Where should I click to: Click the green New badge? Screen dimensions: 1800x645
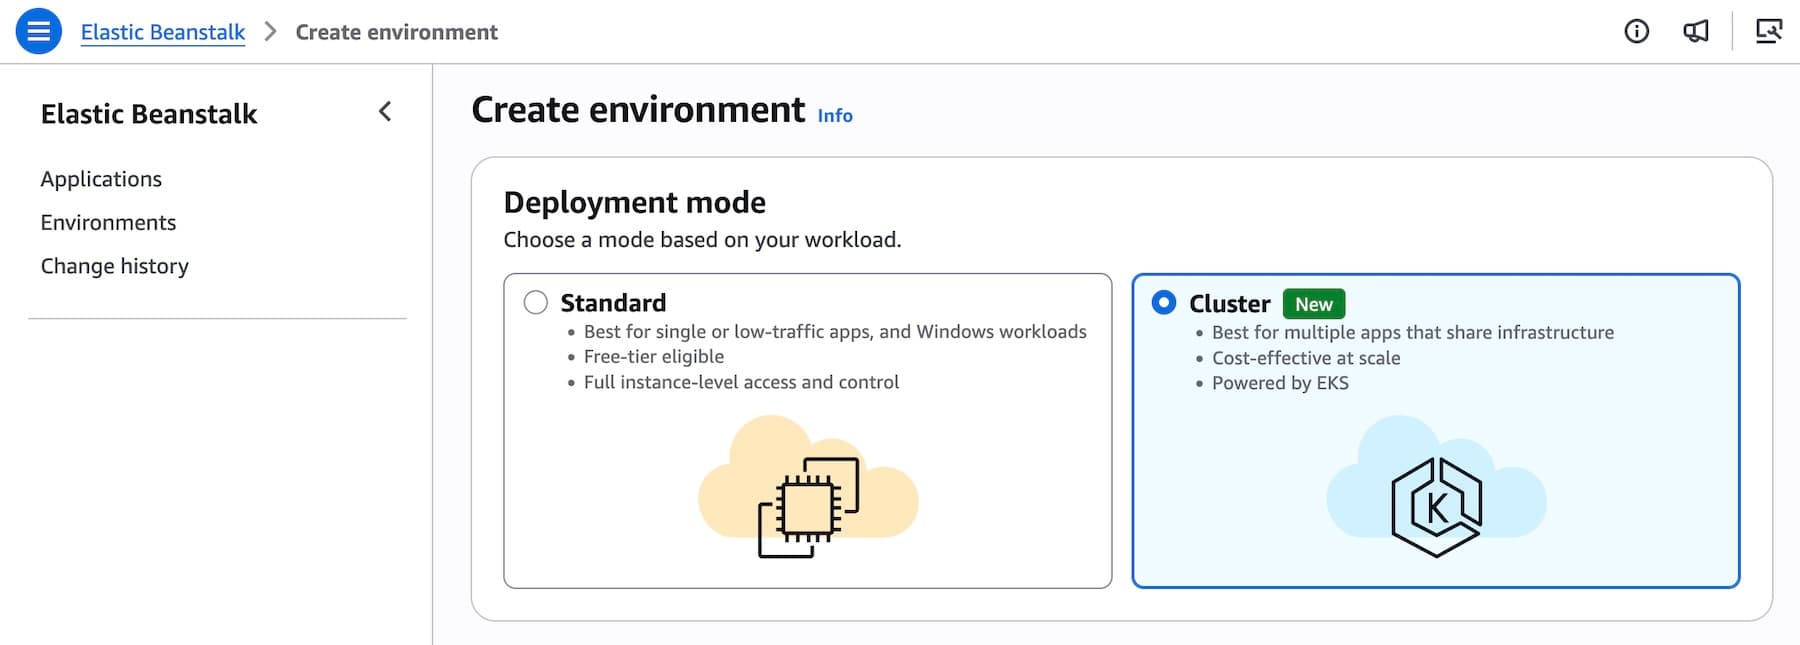click(1314, 304)
